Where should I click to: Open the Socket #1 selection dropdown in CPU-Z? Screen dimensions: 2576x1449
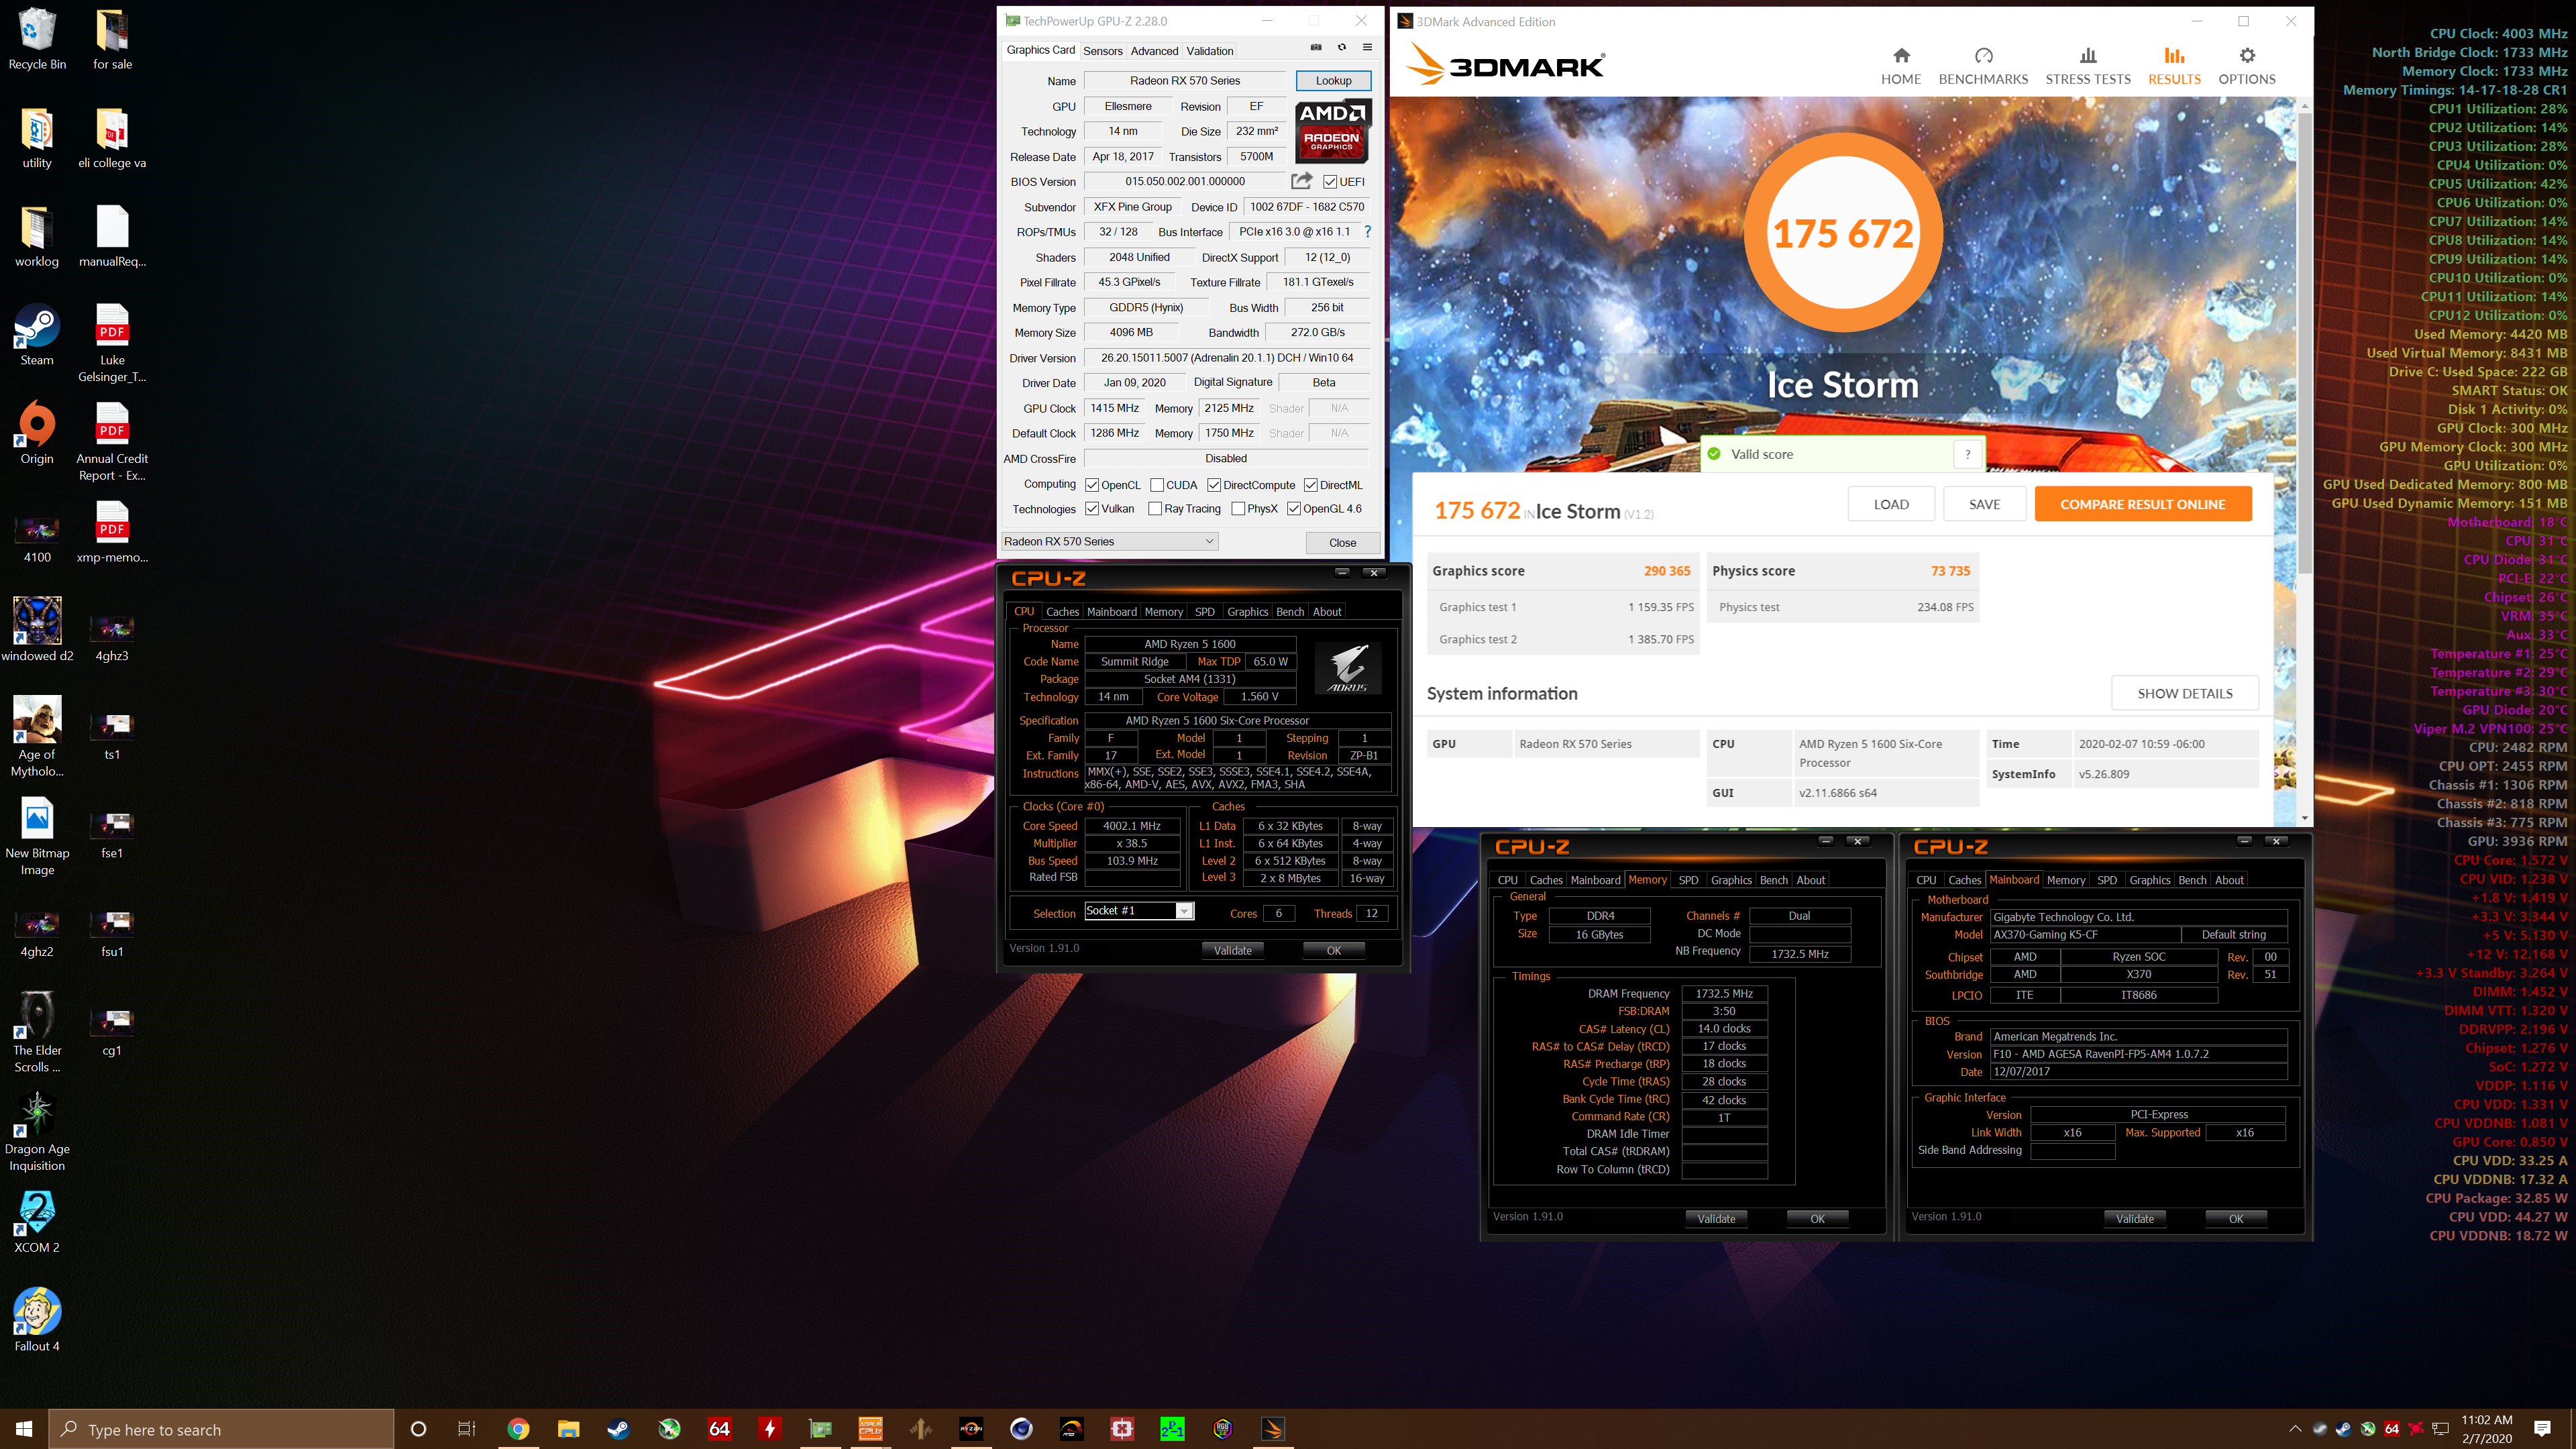(1139, 911)
